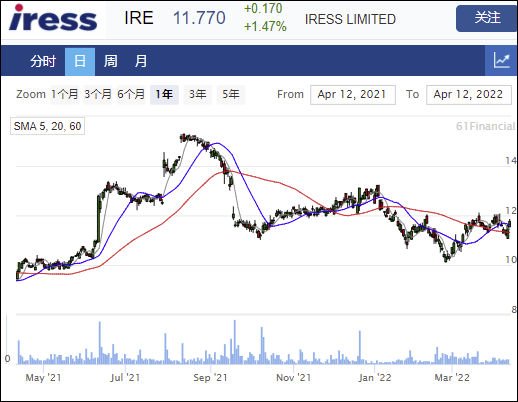518x402 pixels.
Task: Select the 日 daily chart tab
Action: pyautogui.click(x=80, y=61)
